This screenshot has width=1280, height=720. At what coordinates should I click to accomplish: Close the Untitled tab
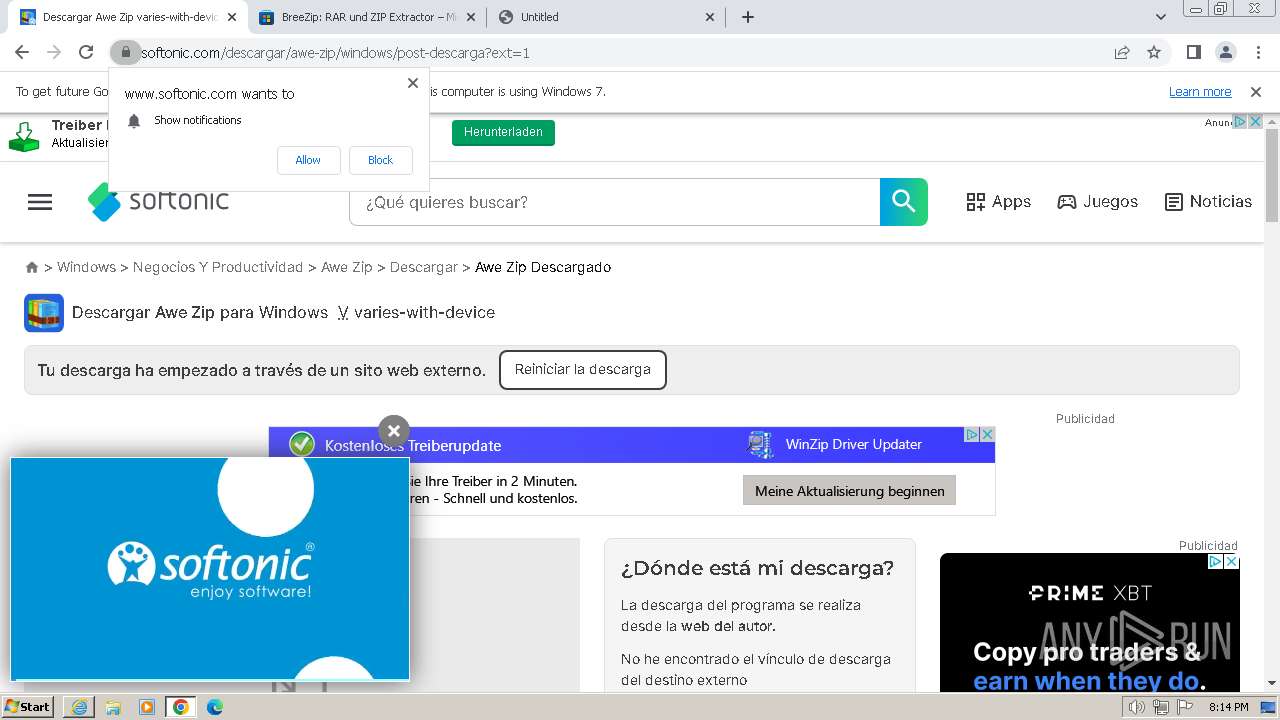(710, 17)
